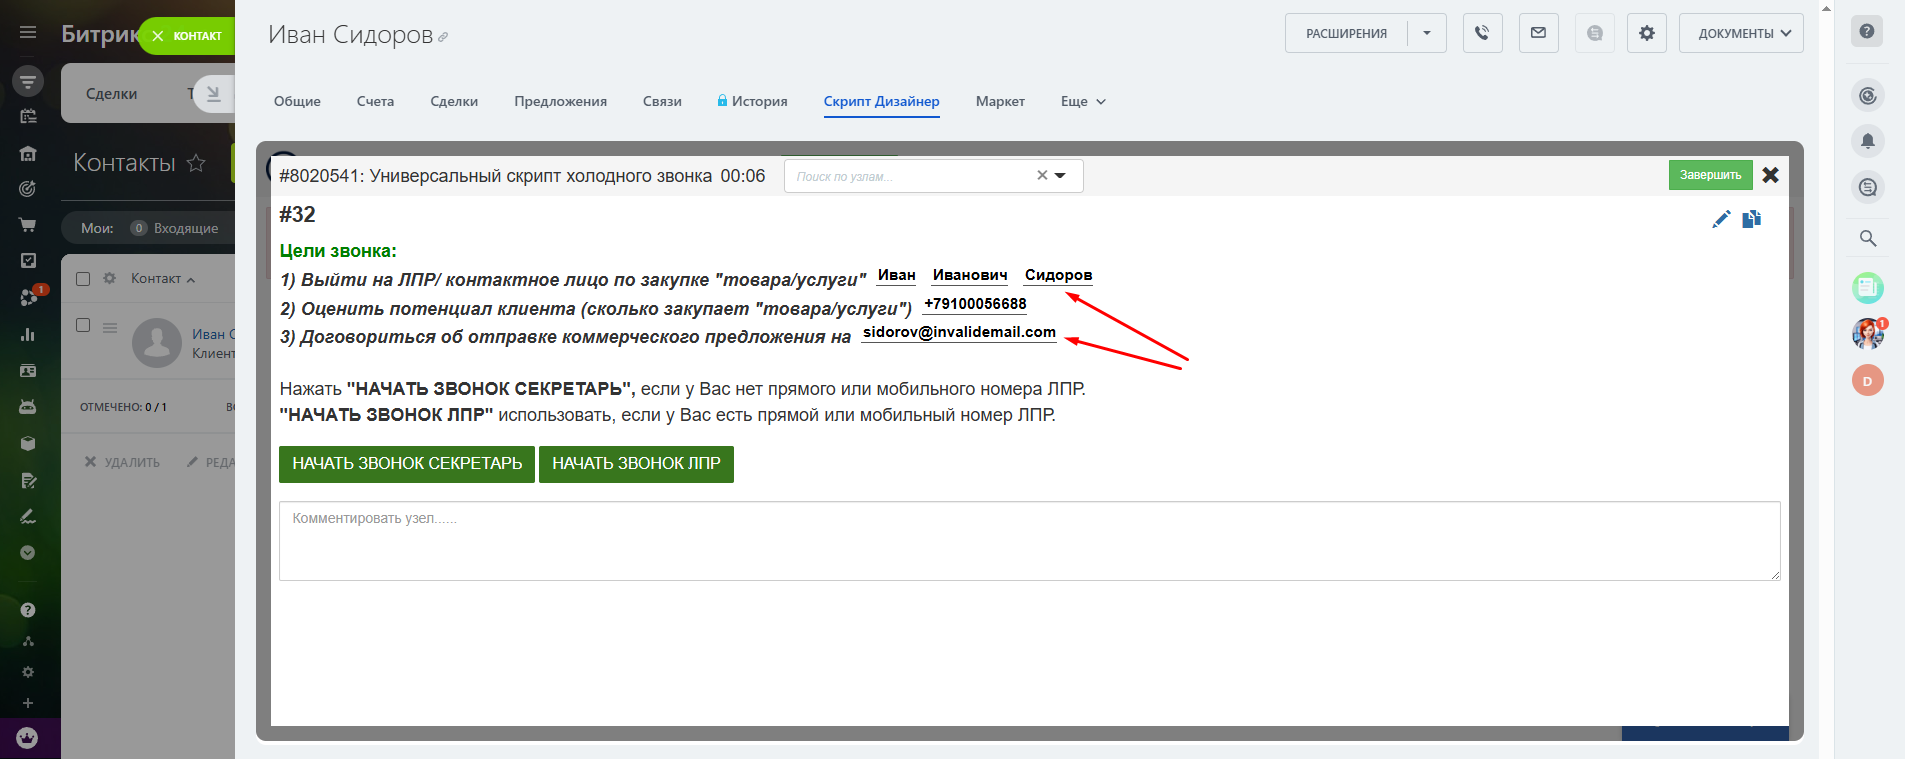Click the search magnifier in right sidebar
This screenshot has width=1905, height=759.
coord(1867,238)
